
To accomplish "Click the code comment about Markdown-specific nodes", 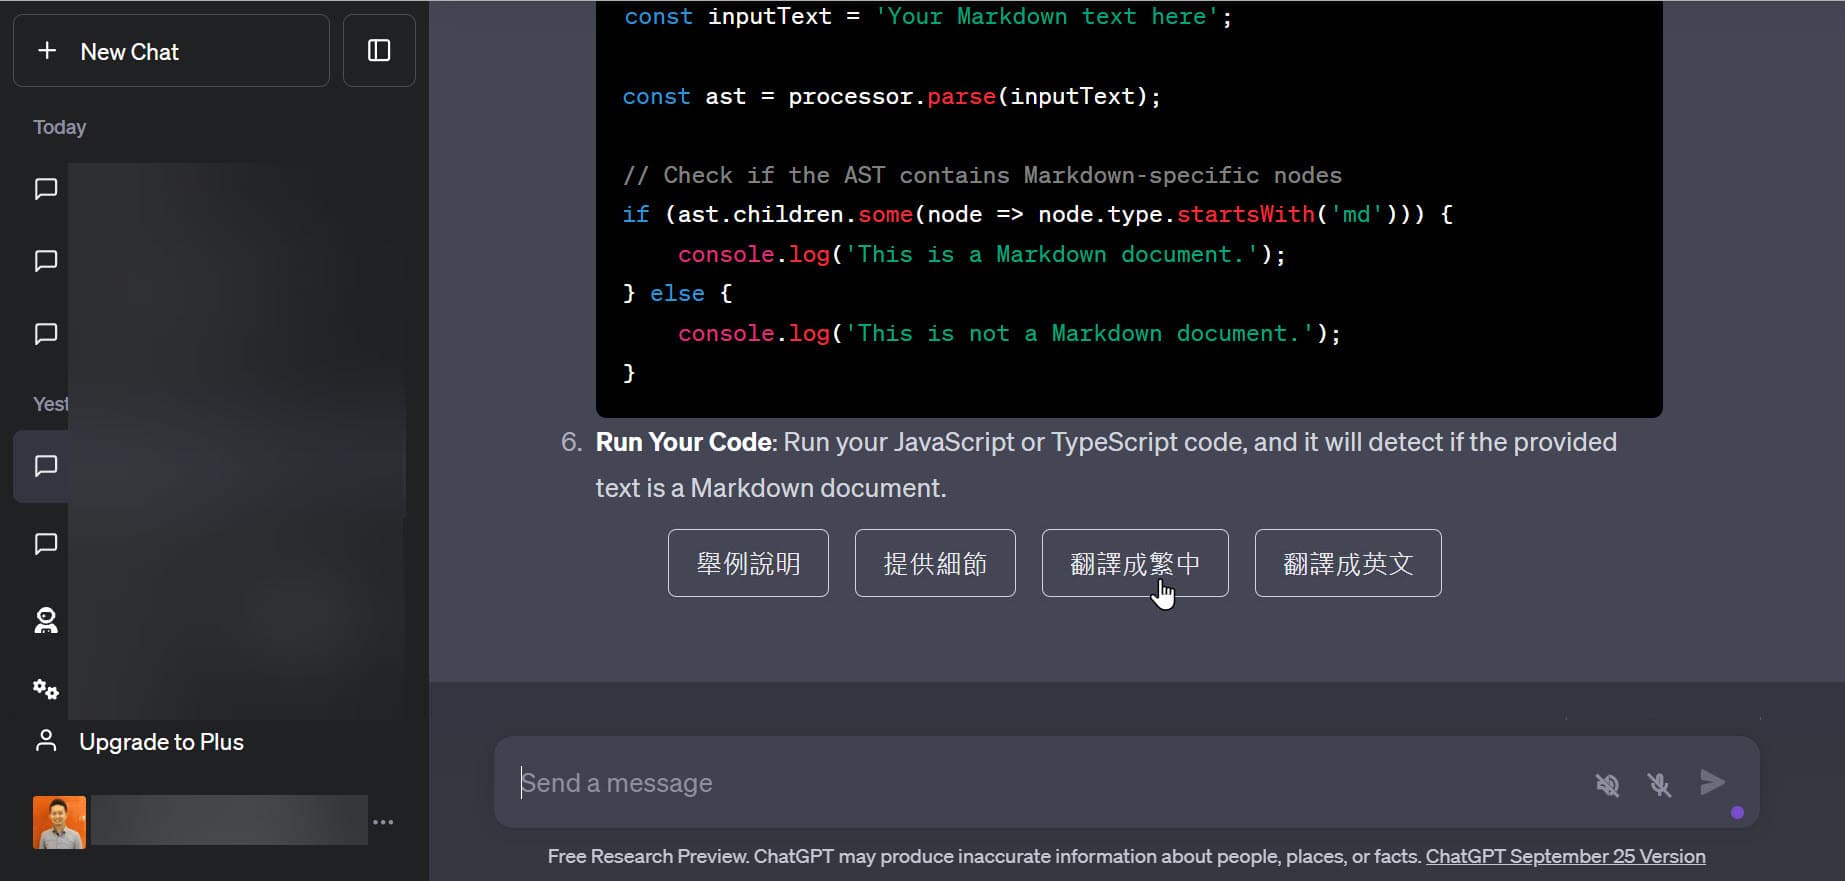I will click(982, 175).
